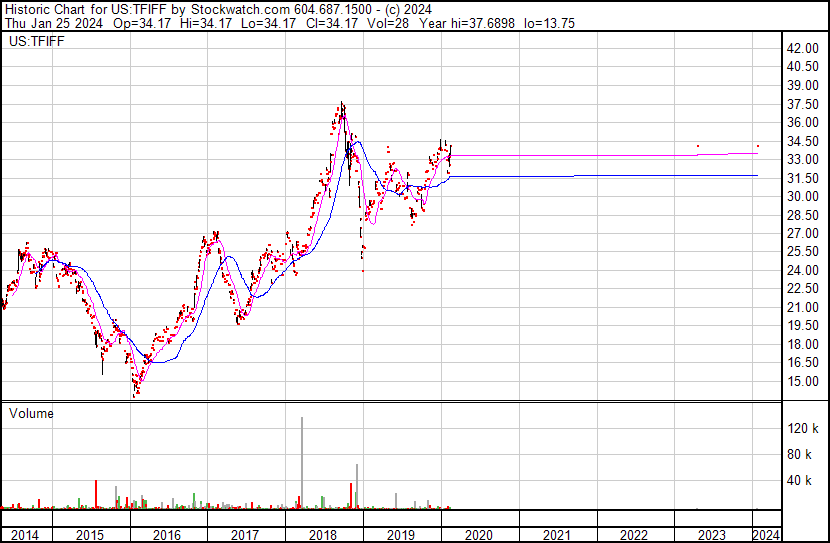
Task: Select the 2024 year label
Action: tap(766, 535)
